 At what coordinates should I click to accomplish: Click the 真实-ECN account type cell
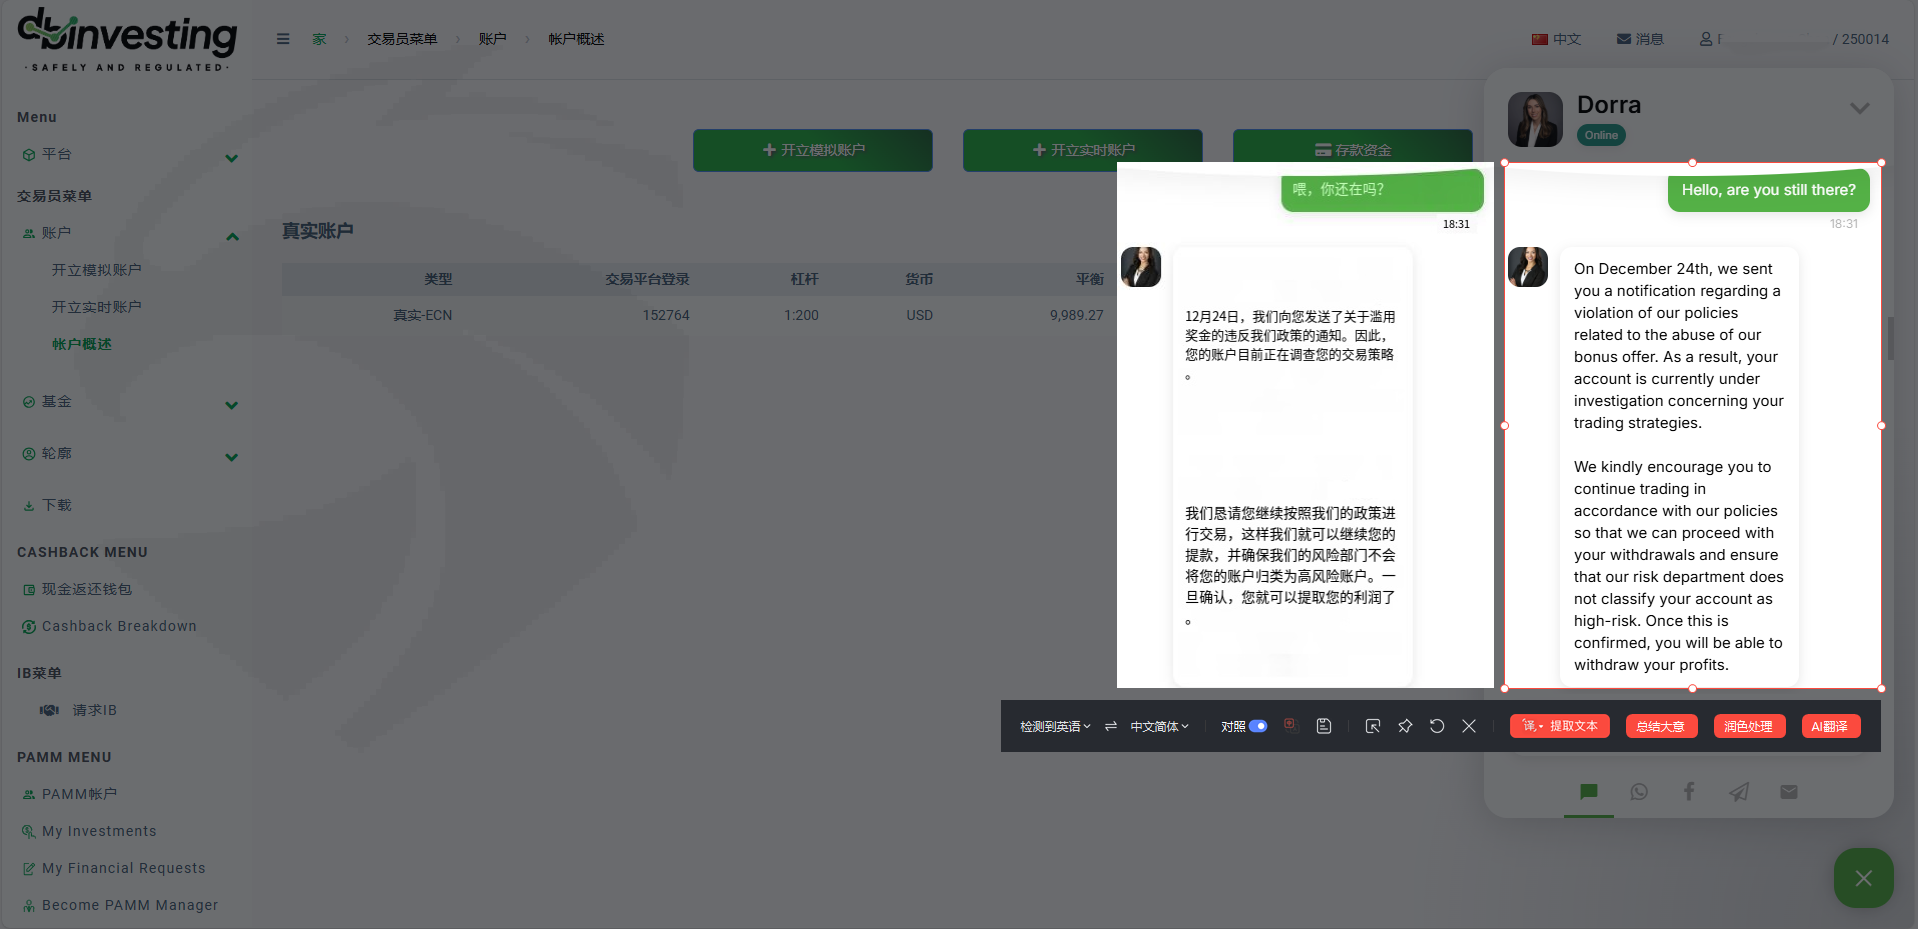tap(423, 315)
